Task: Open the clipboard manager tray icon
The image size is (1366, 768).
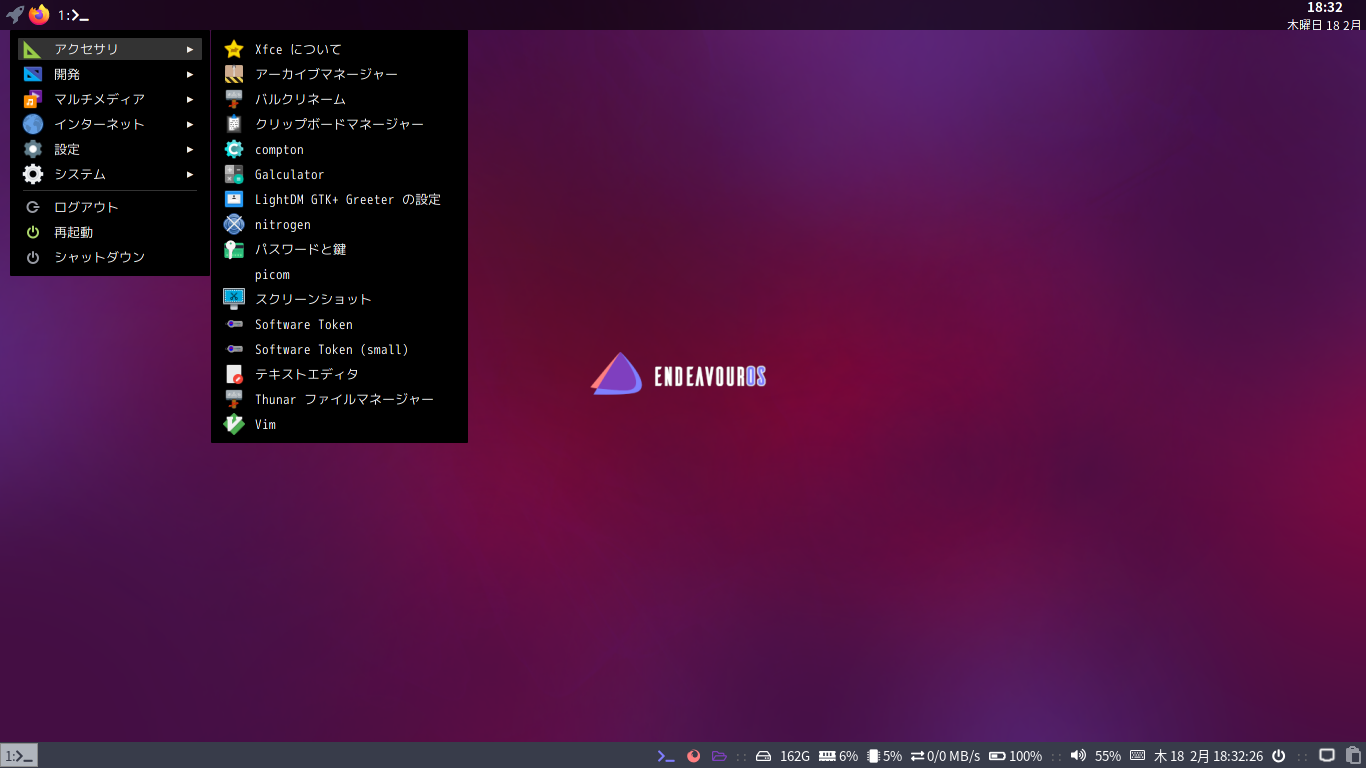Action: pyautogui.click(x=1354, y=756)
